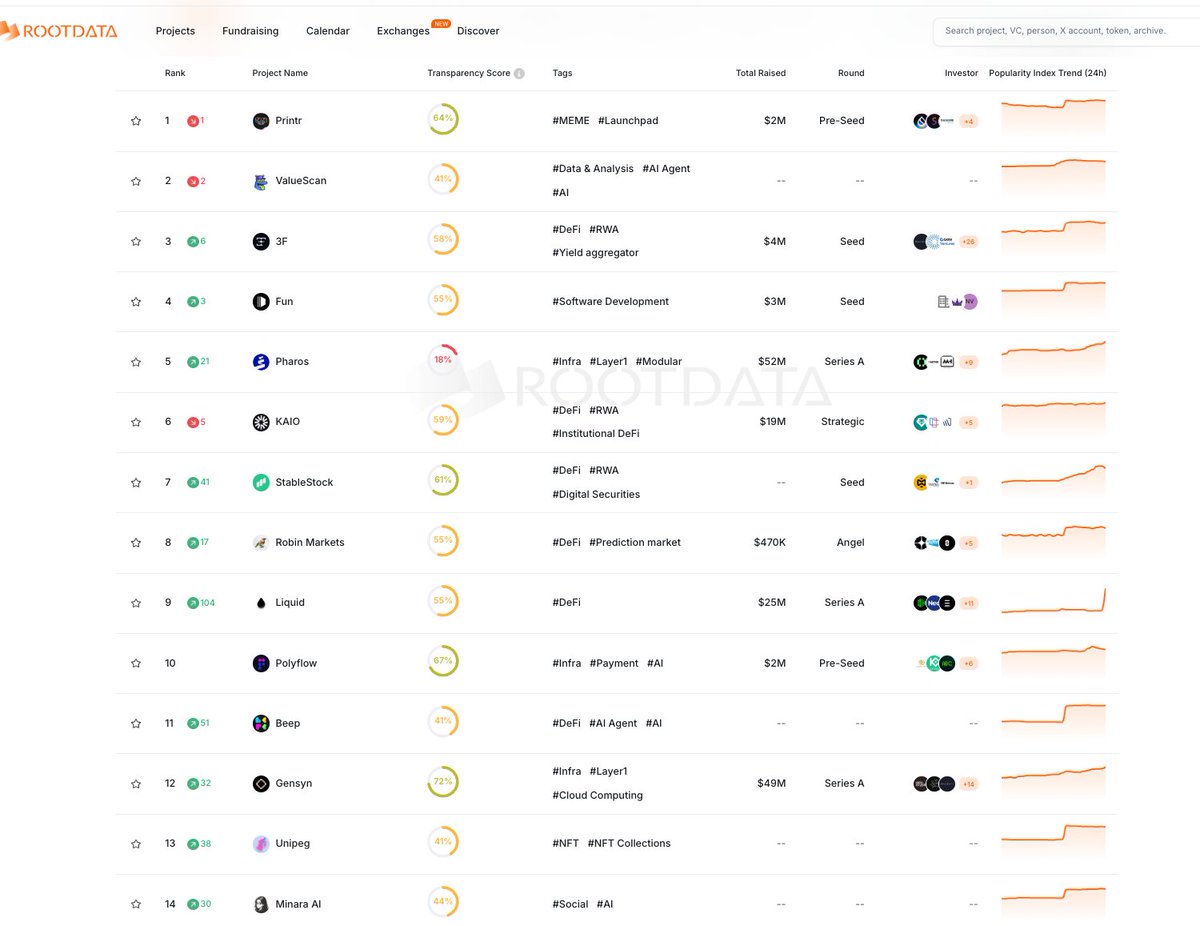Sort by the Total Raised column

(x=760, y=73)
